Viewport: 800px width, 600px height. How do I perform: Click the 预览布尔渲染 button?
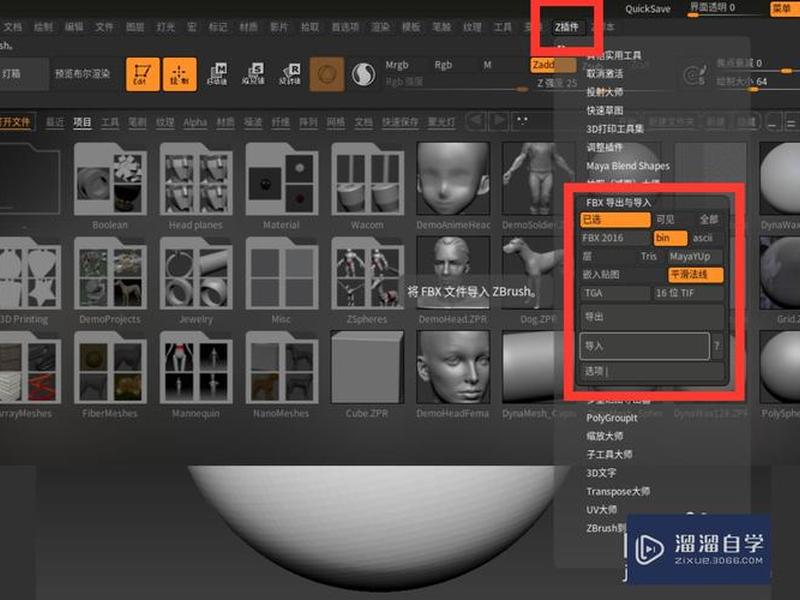click(83, 74)
